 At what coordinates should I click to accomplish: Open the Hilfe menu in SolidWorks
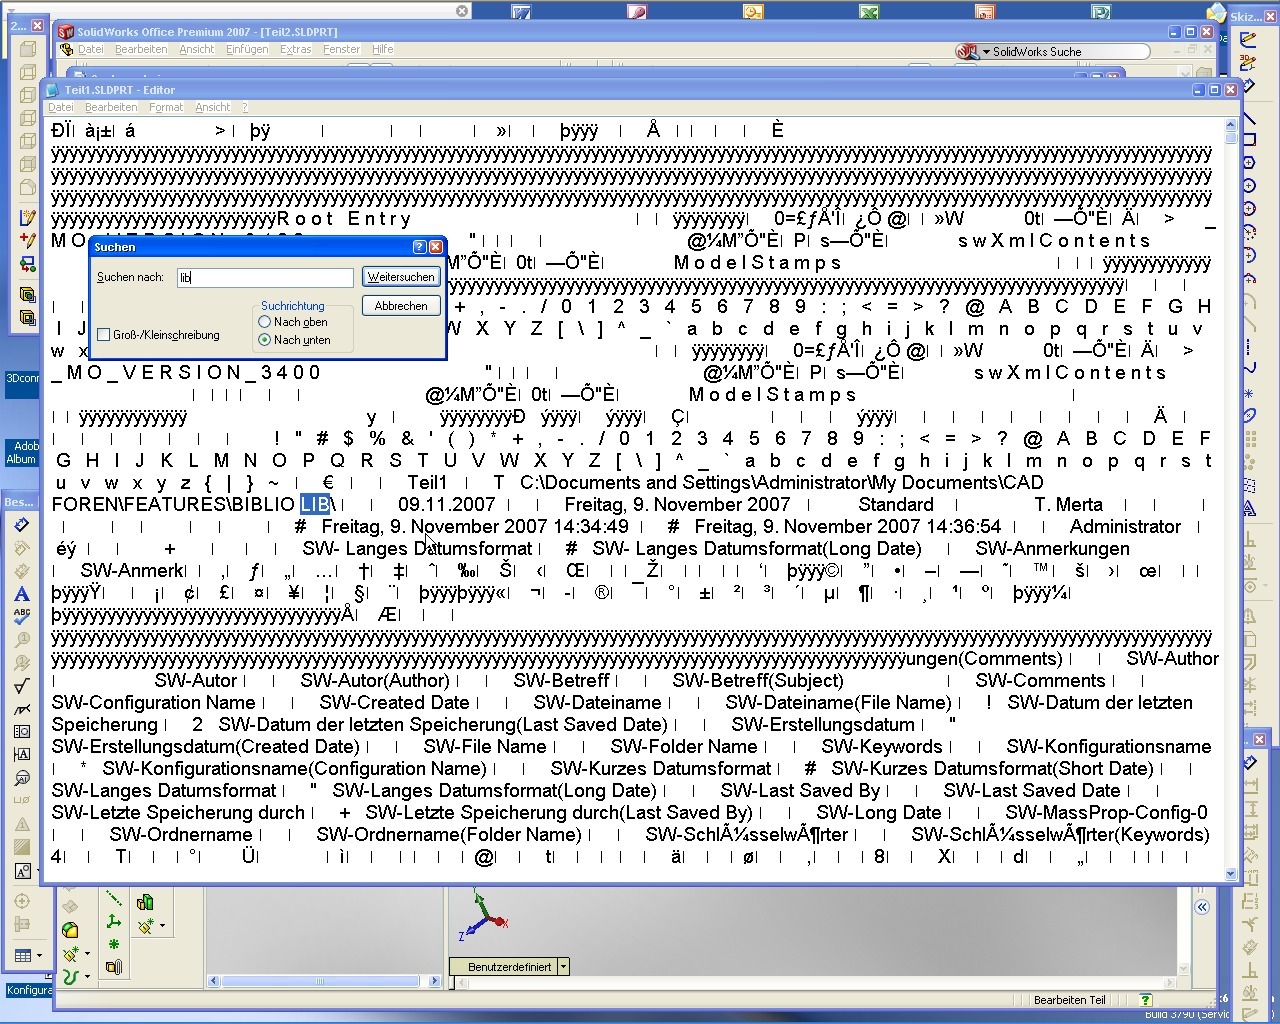click(382, 49)
